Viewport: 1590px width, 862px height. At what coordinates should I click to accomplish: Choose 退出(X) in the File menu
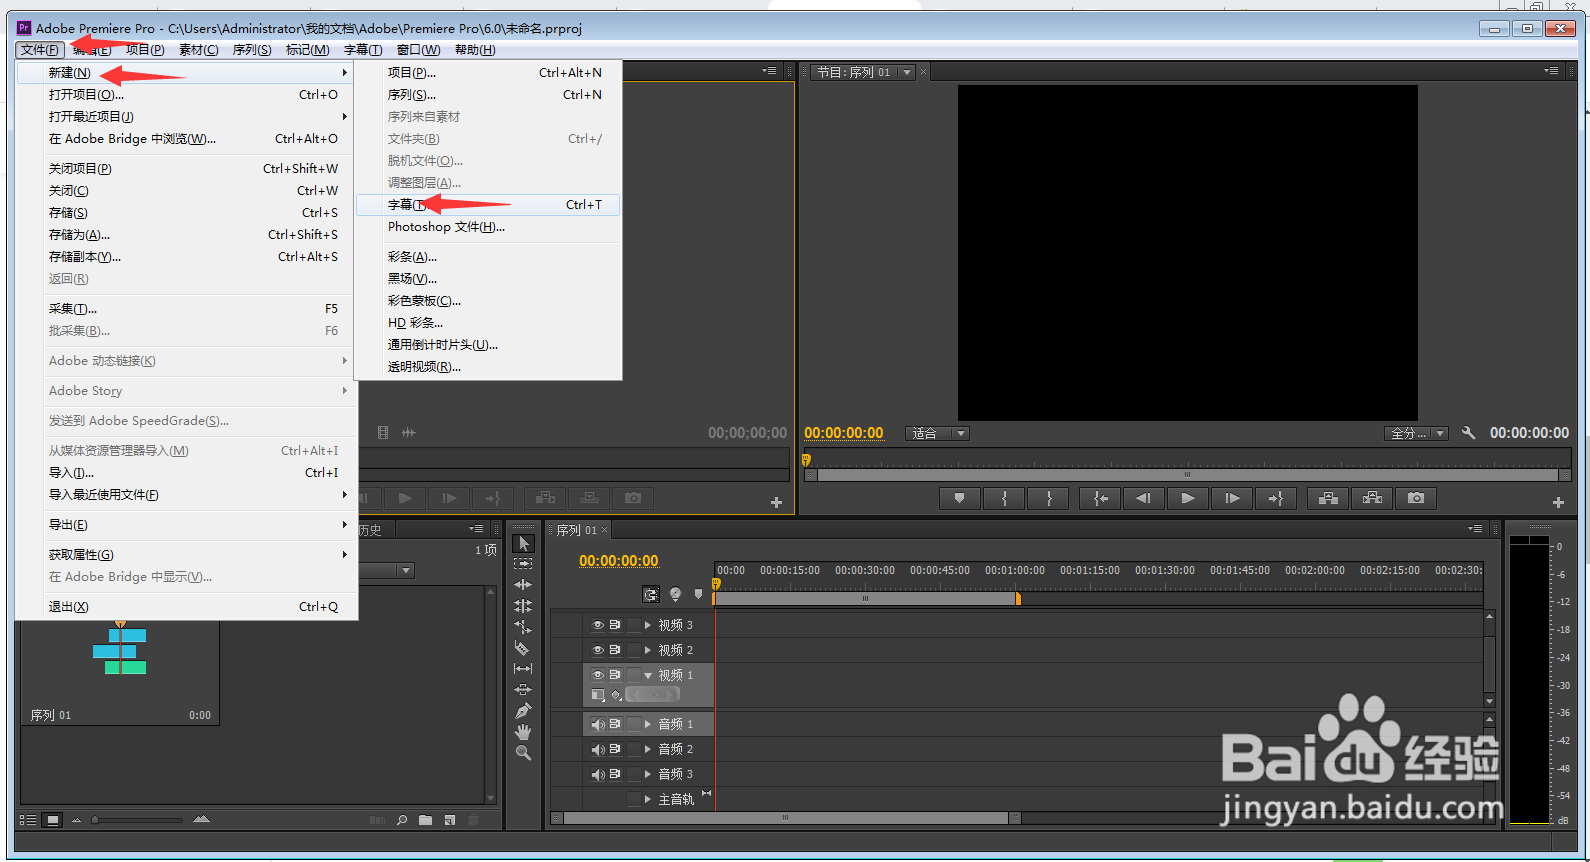click(x=185, y=607)
